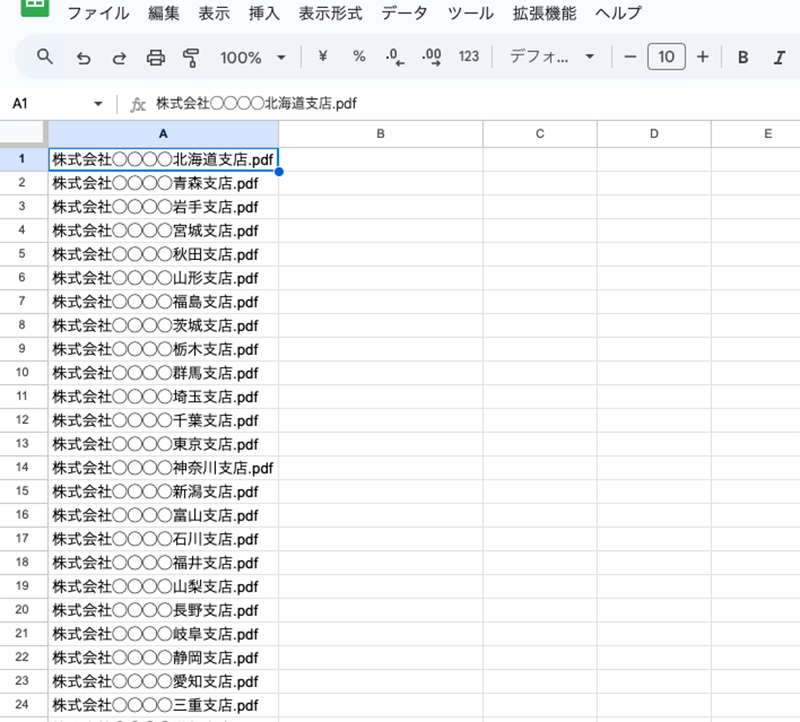
Task: Click the font size 10 input field
Action: (x=666, y=57)
